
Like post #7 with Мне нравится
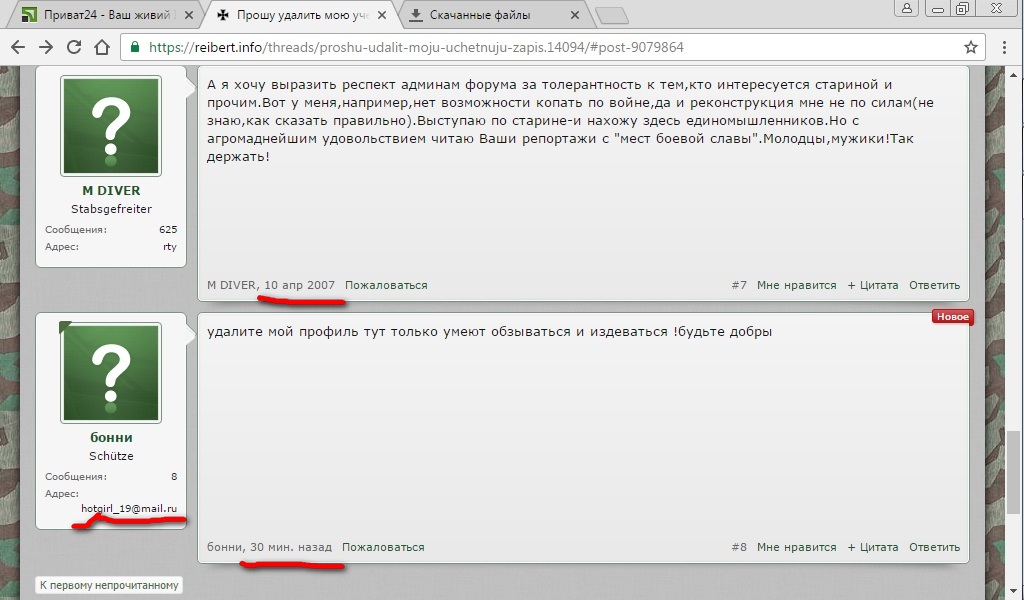tap(796, 285)
